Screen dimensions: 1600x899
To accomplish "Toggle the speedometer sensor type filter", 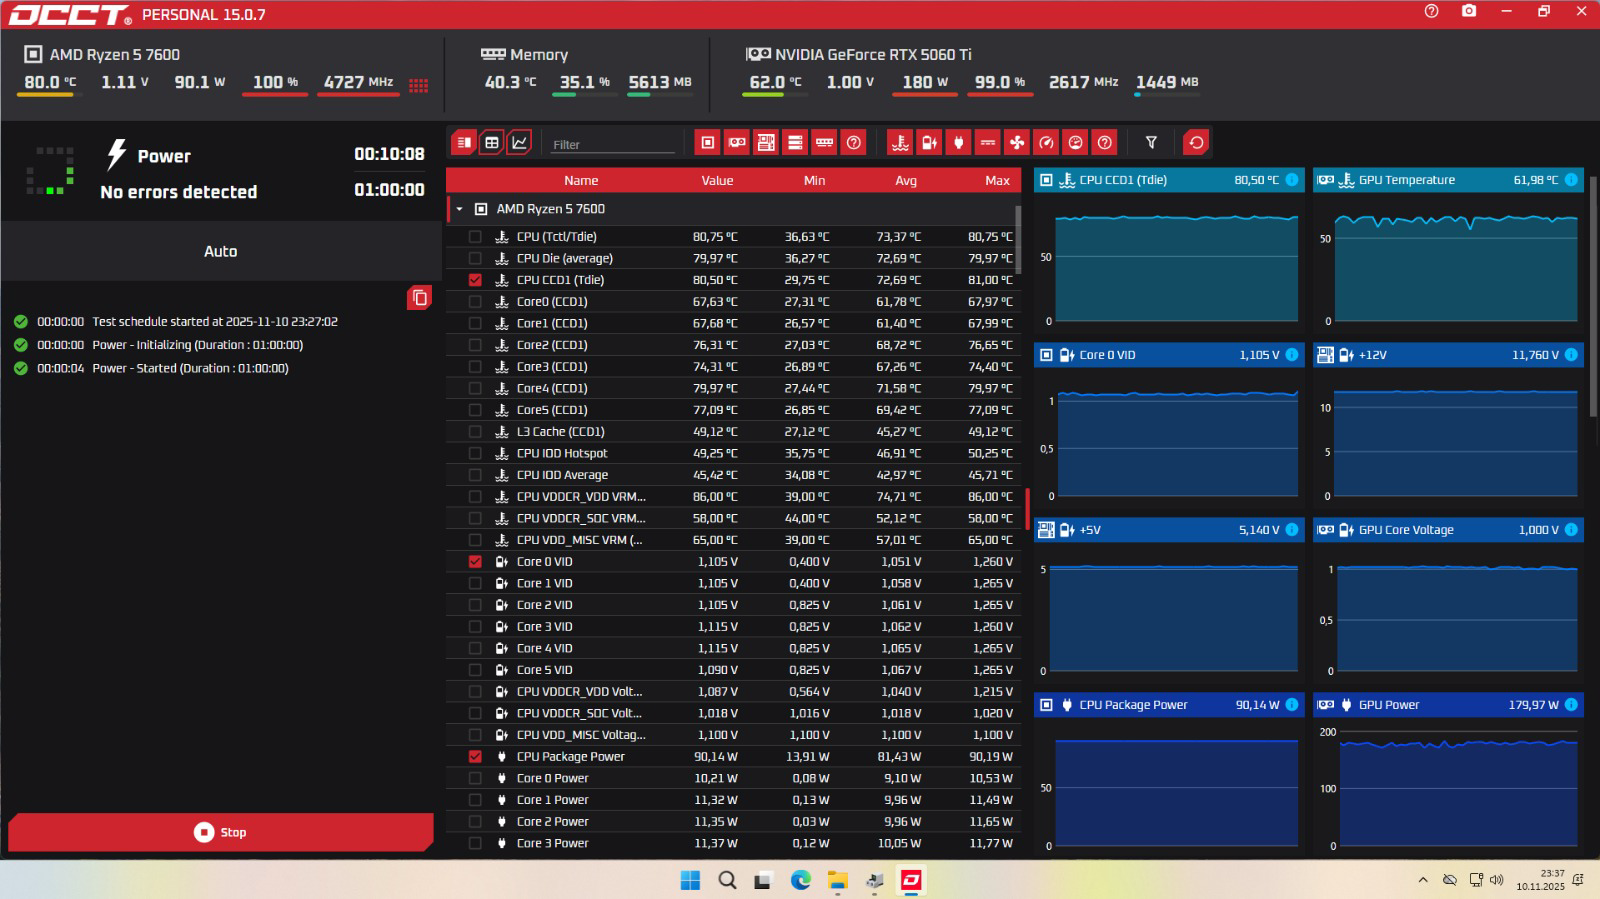I will click(x=1046, y=143).
